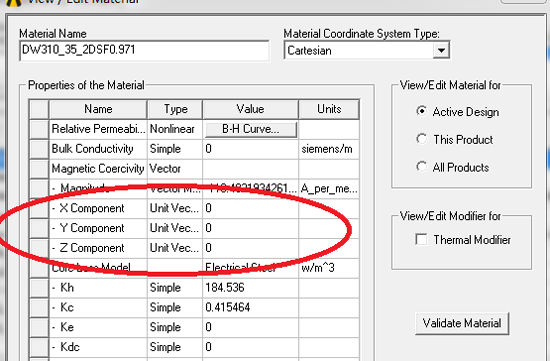Click the Validate Material button

tap(462, 323)
